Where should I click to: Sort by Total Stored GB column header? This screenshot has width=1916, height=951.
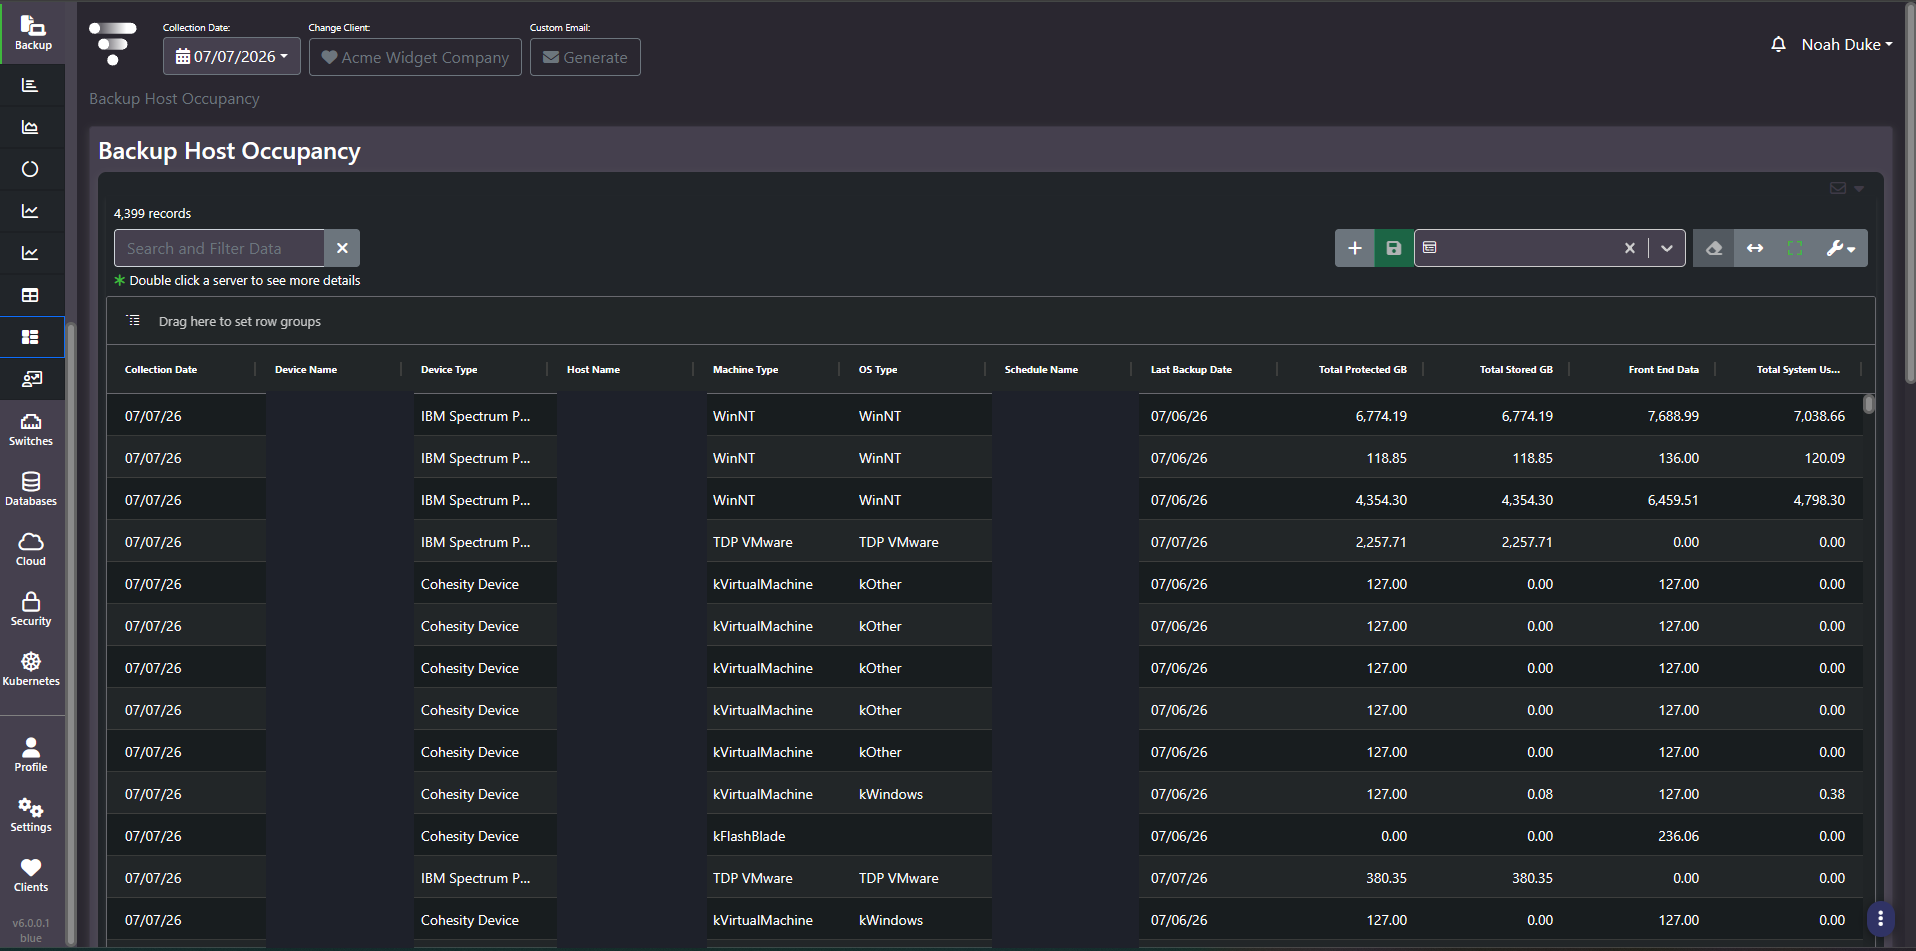tap(1516, 369)
